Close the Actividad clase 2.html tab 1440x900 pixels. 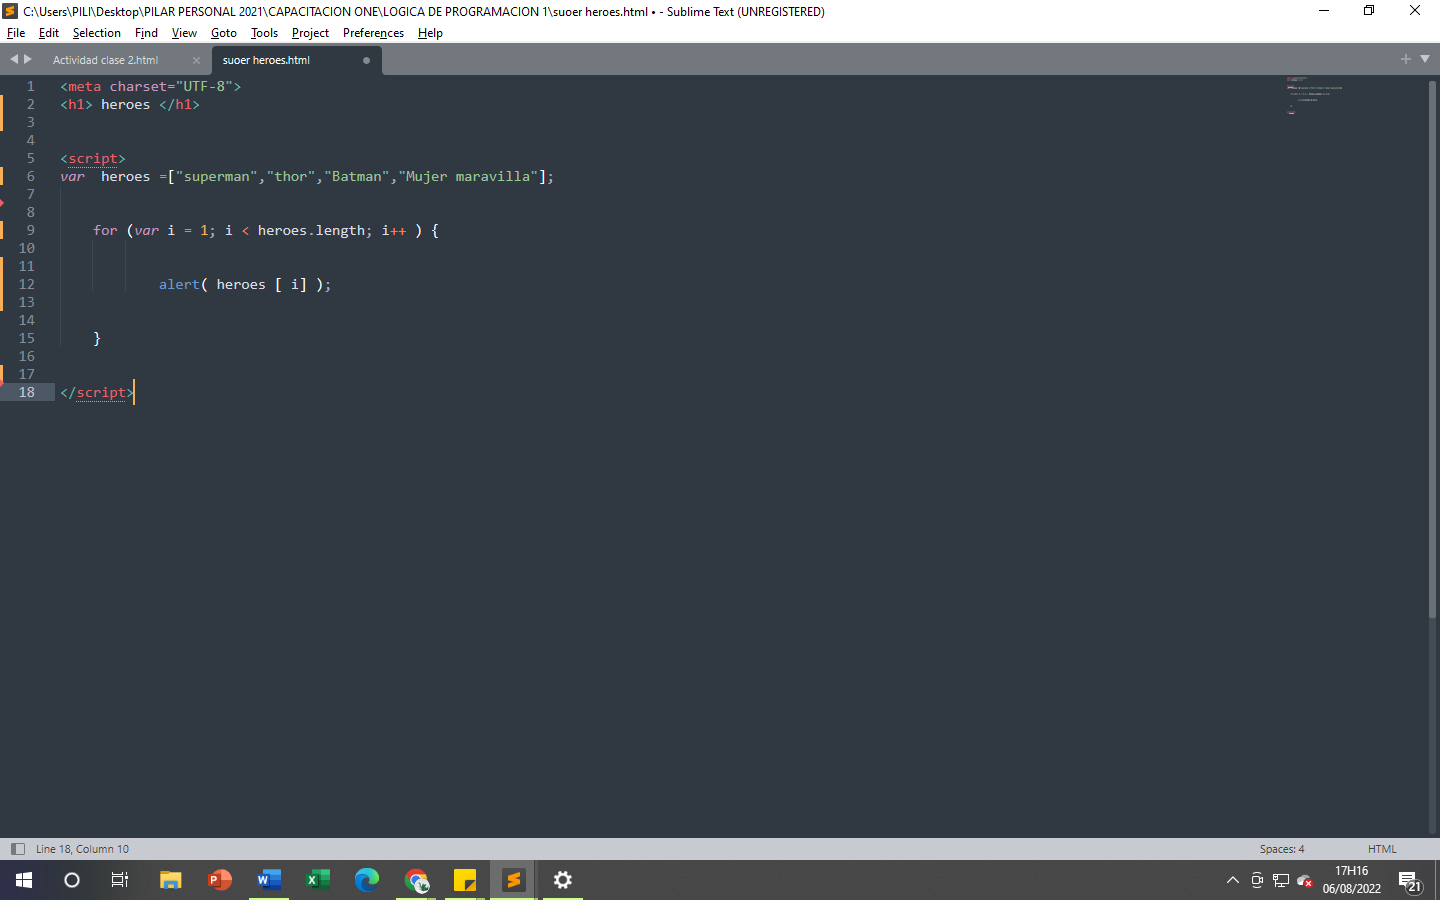click(196, 60)
